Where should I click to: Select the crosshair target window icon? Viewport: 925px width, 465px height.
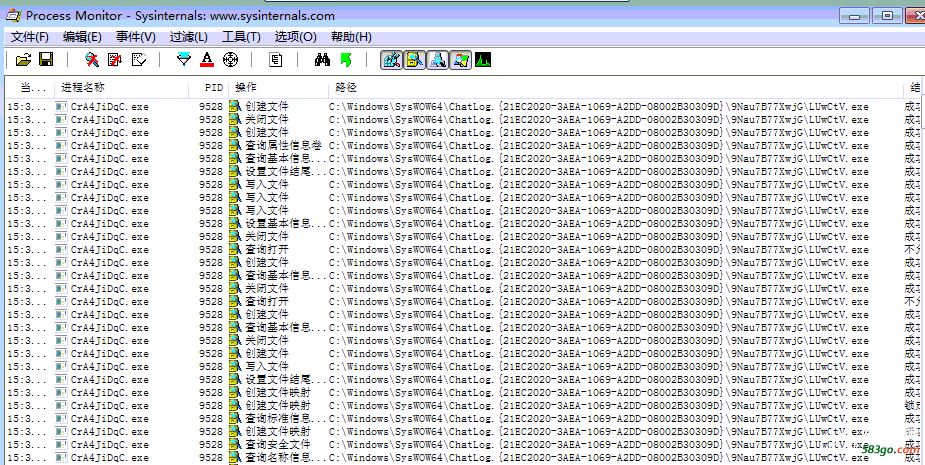[x=230, y=60]
